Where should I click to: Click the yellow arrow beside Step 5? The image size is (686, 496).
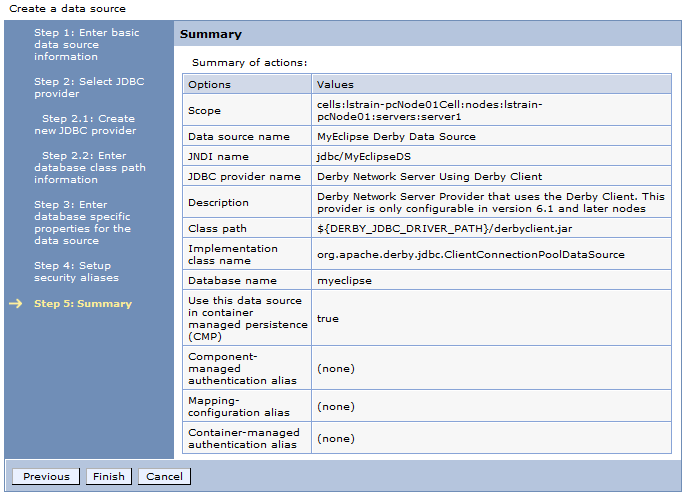tap(16, 304)
